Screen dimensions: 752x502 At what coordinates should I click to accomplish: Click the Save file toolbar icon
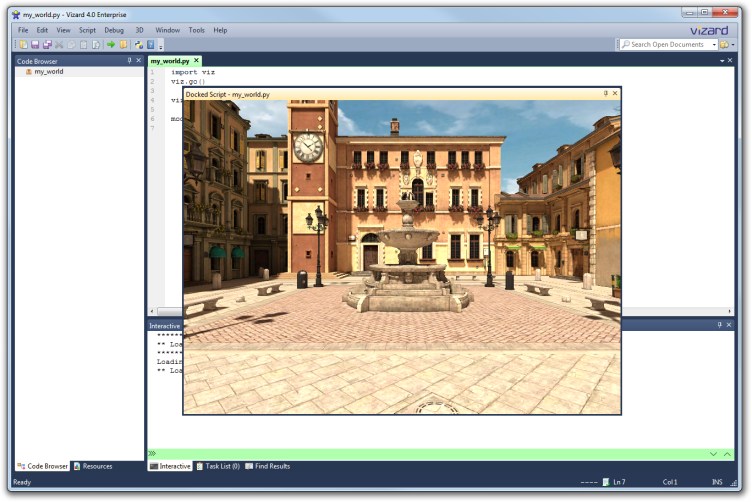tap(35, 45)
